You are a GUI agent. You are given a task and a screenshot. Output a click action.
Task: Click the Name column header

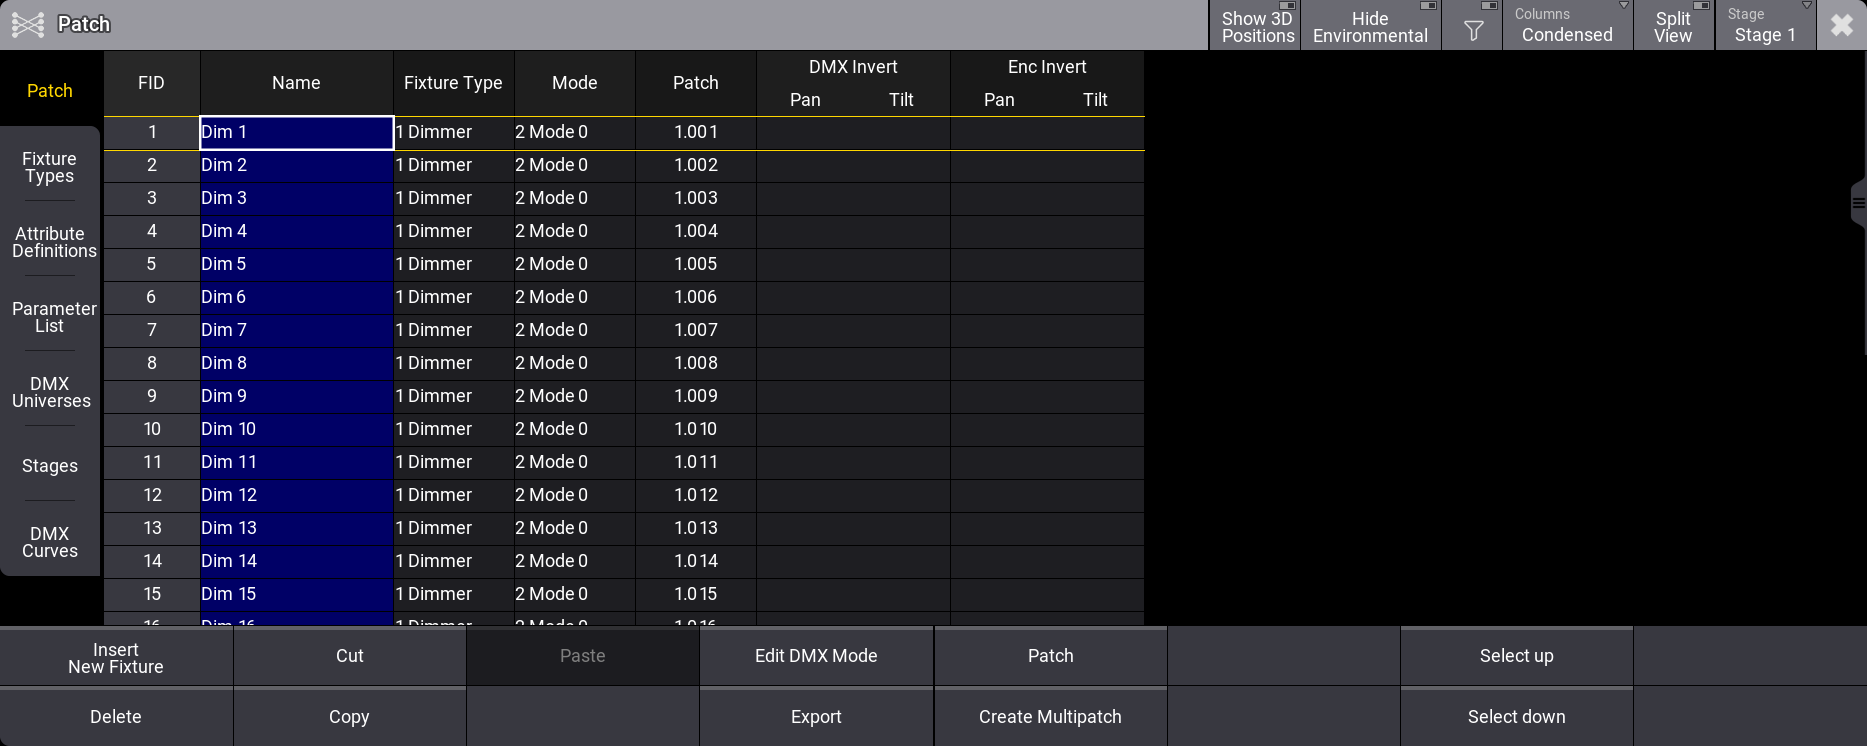[x=297, y=83]
